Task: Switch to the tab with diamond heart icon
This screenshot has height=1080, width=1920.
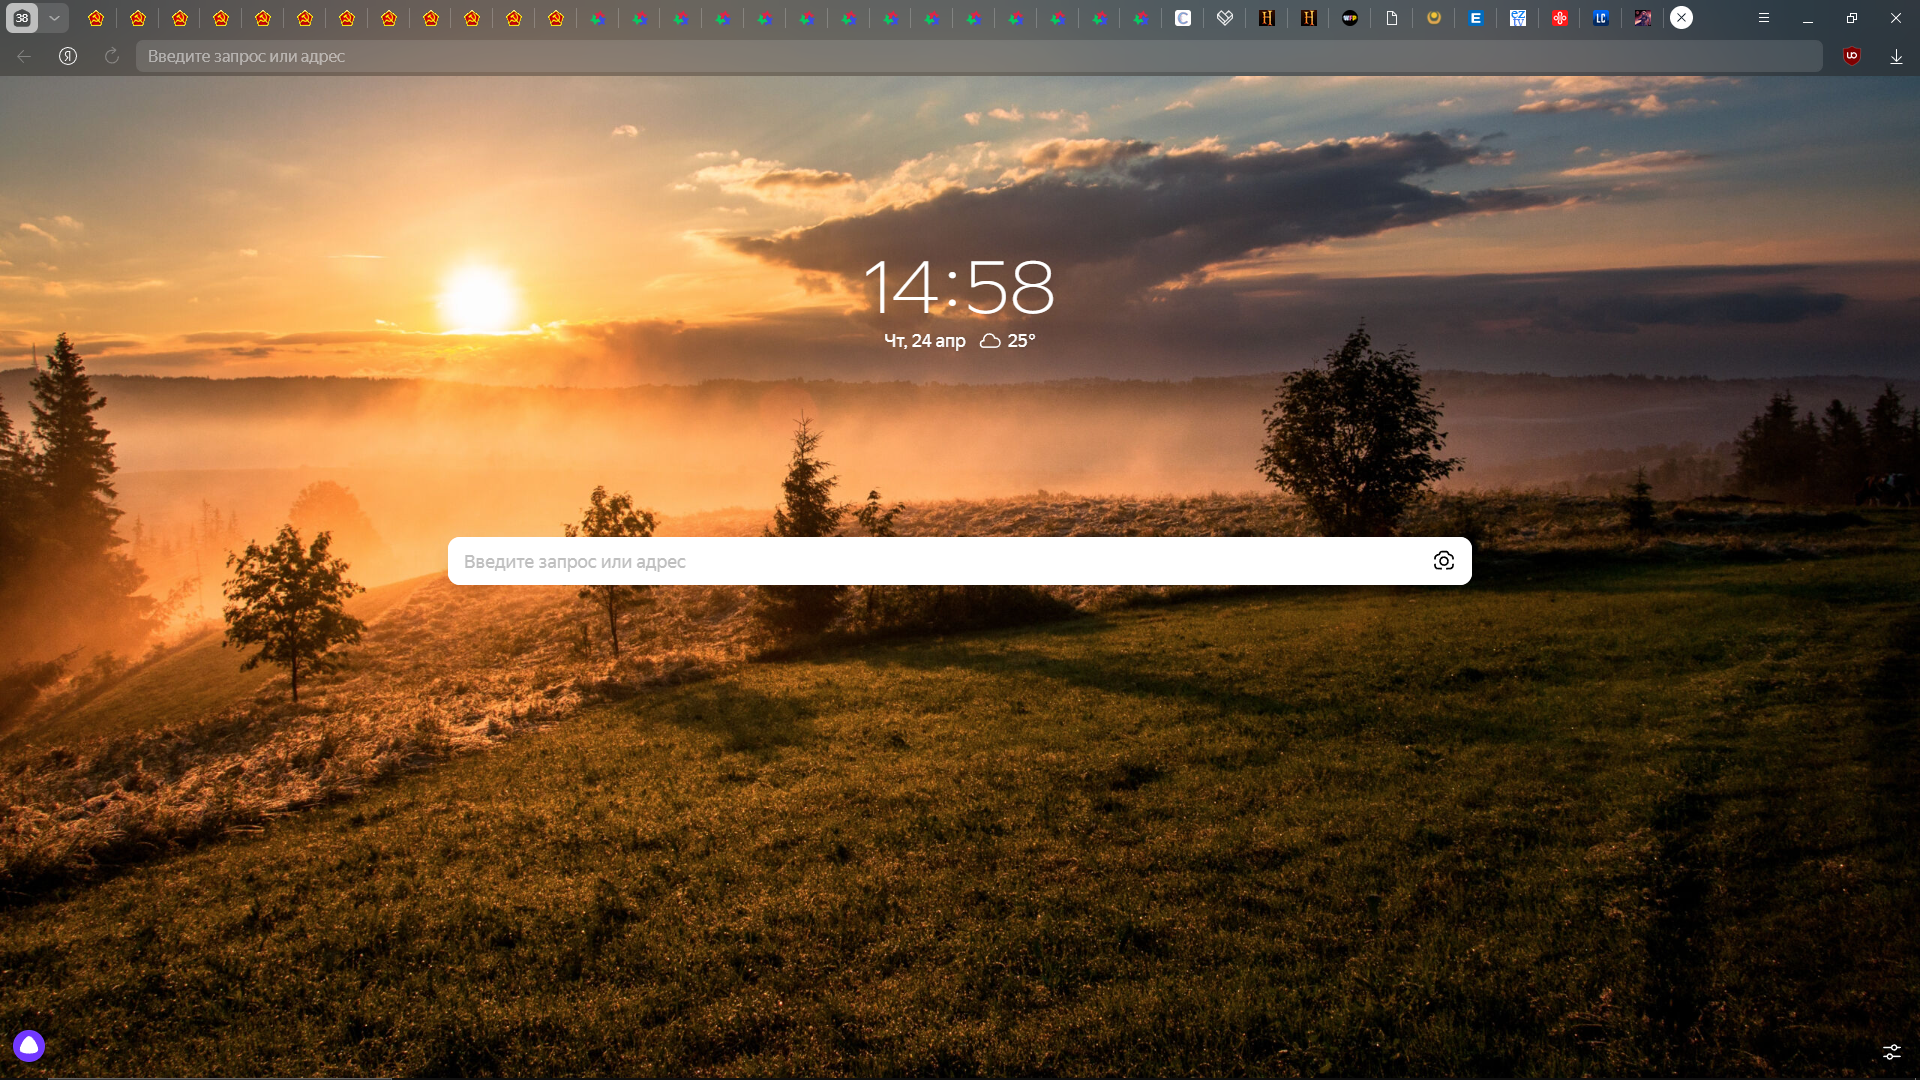Action: tap(1225, 18)
